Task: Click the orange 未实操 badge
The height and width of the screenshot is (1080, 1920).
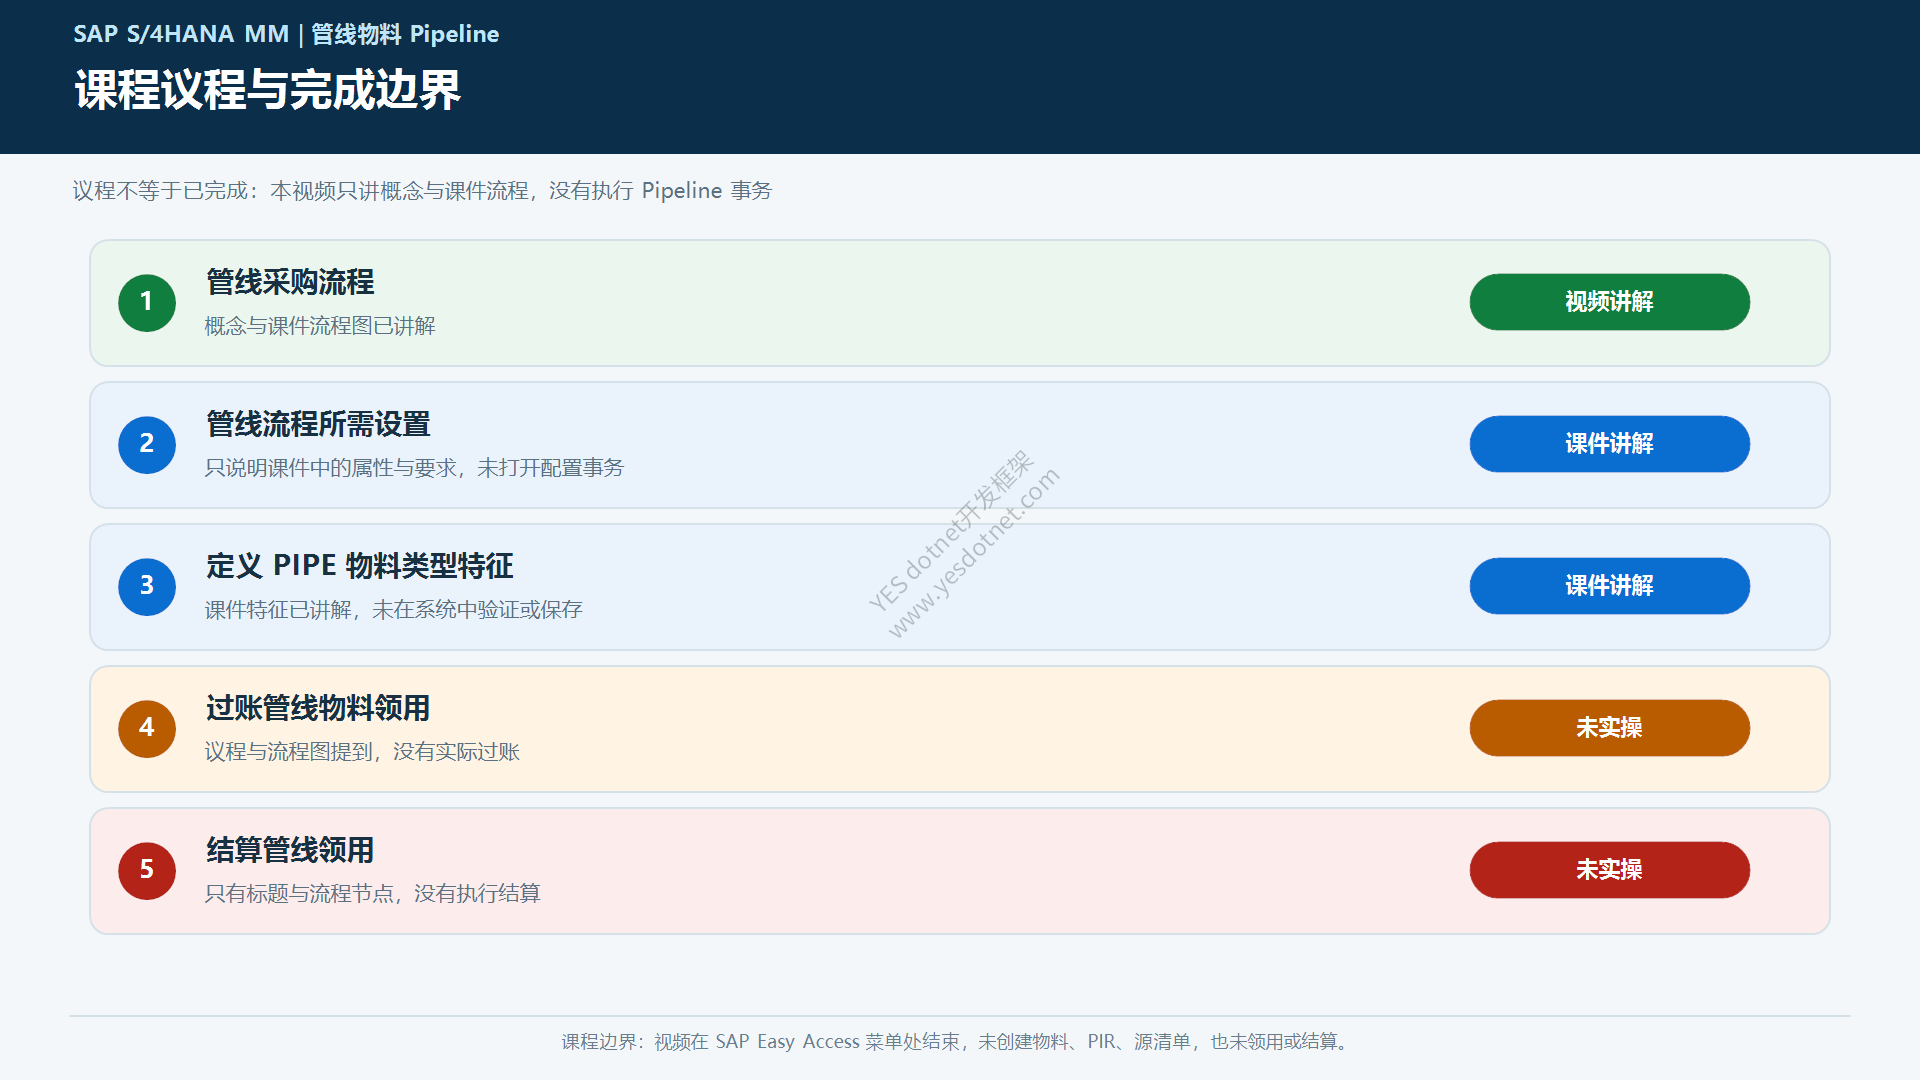Action: [1609, 728]
